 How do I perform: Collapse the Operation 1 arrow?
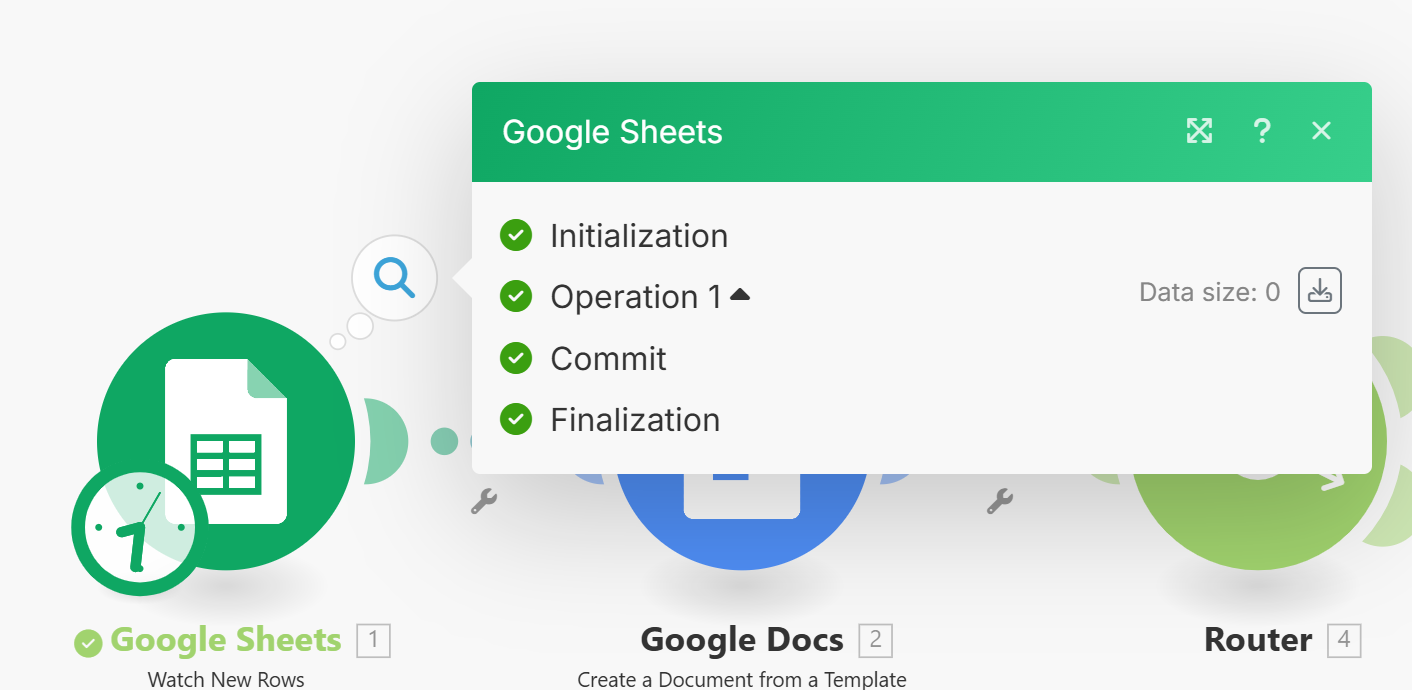740,295
